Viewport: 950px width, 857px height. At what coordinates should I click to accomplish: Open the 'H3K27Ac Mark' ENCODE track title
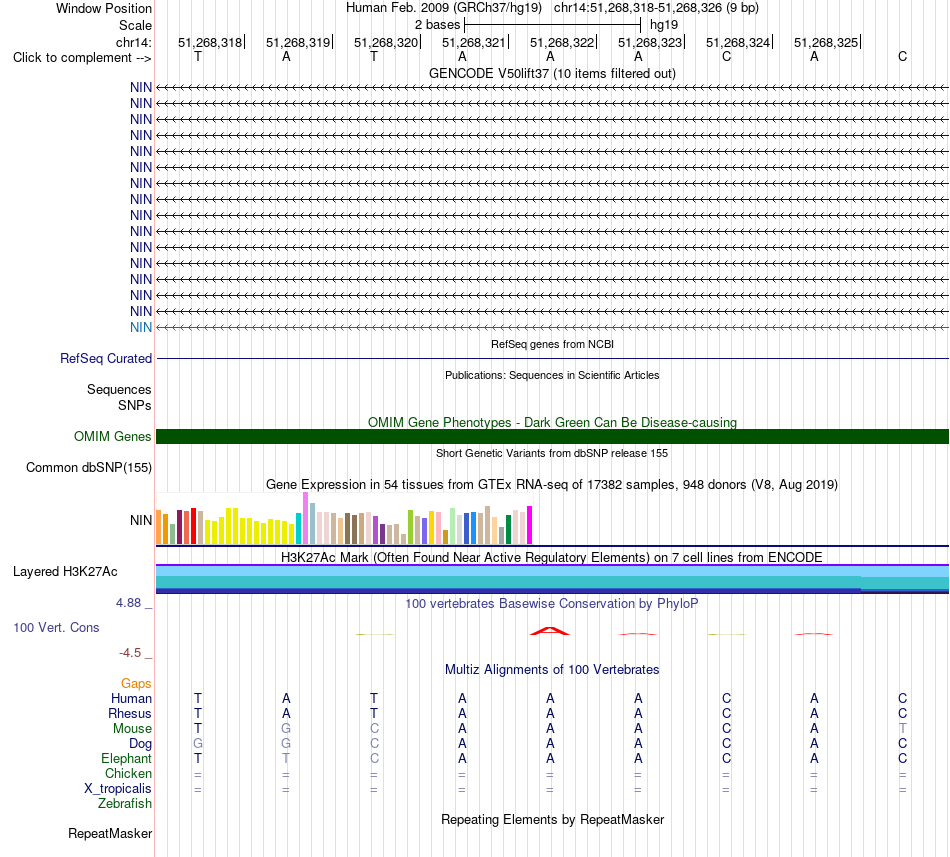pos(552,557)
